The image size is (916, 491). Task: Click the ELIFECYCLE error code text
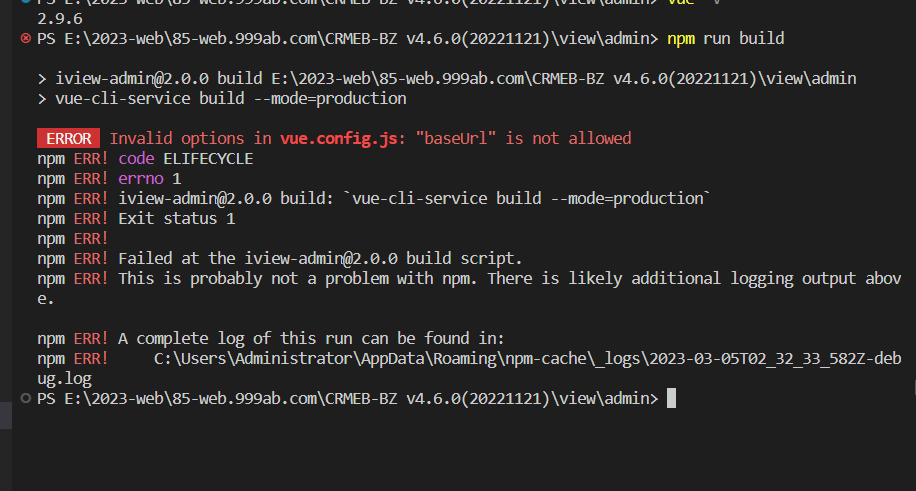pyautogui.click(x=208, y=159)
